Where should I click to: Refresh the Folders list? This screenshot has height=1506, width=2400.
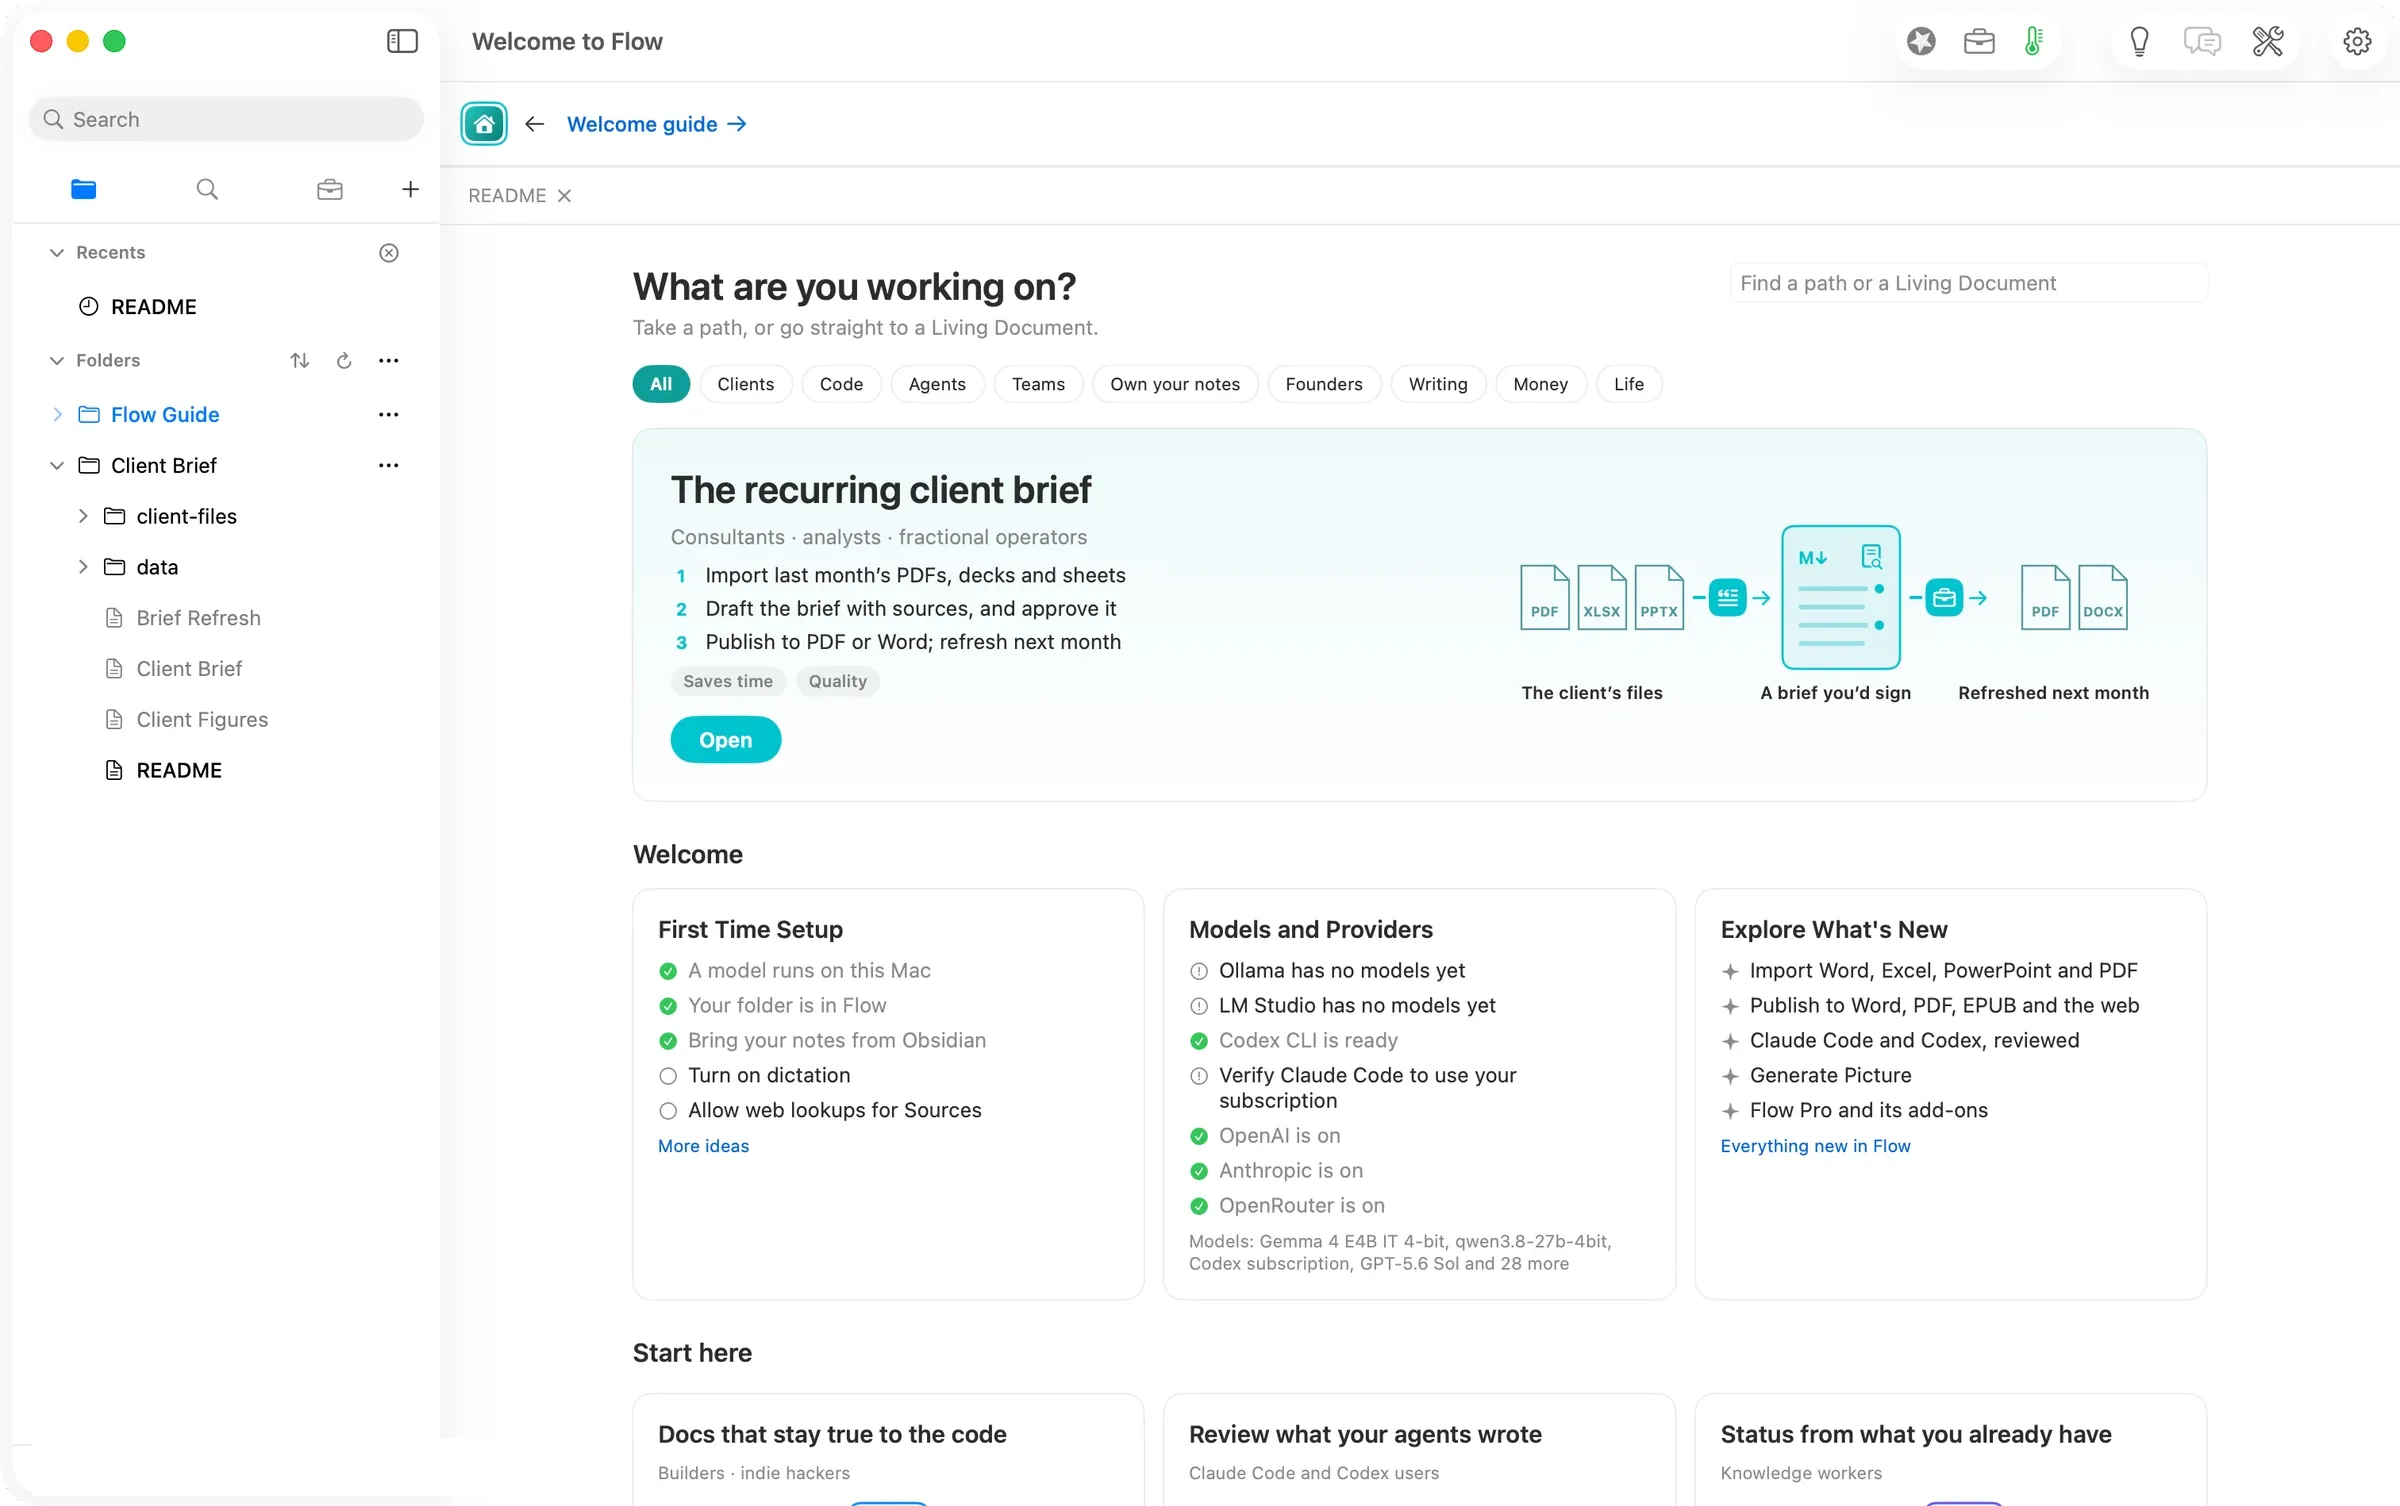344,360
